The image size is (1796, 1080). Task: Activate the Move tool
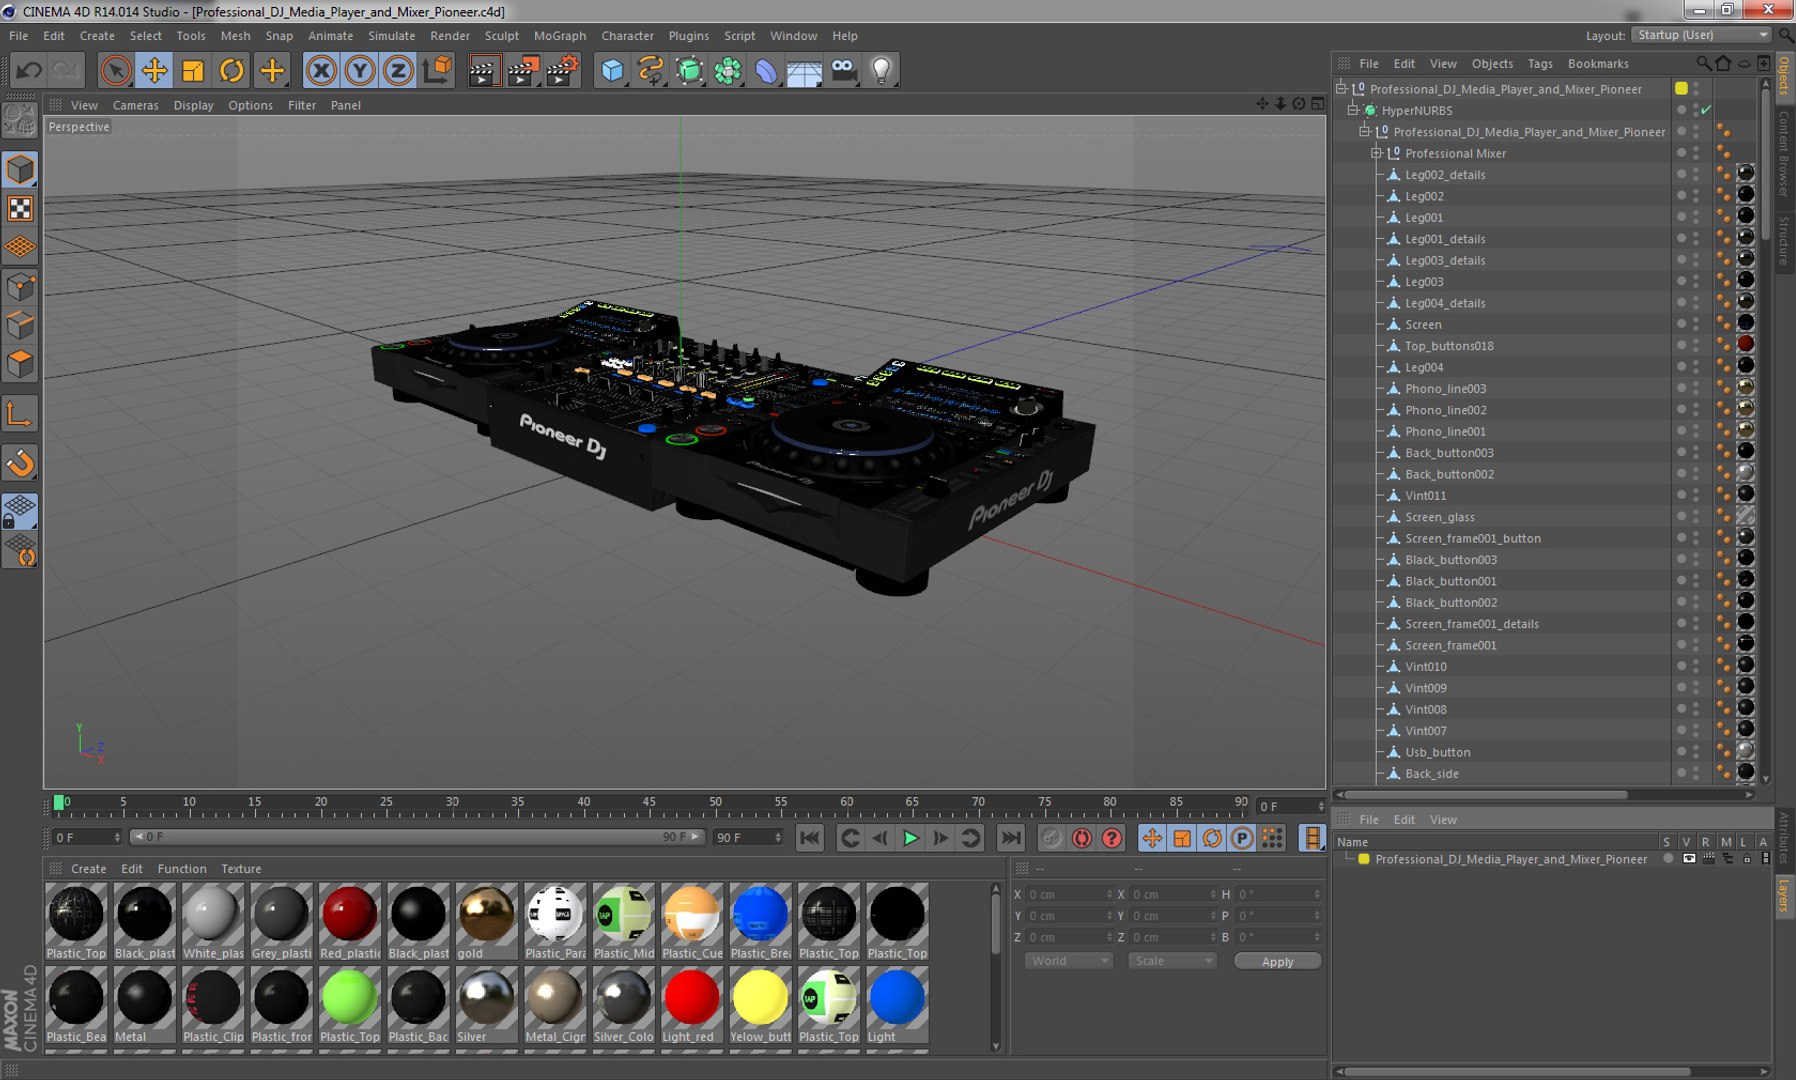click(x=154, y=70)
